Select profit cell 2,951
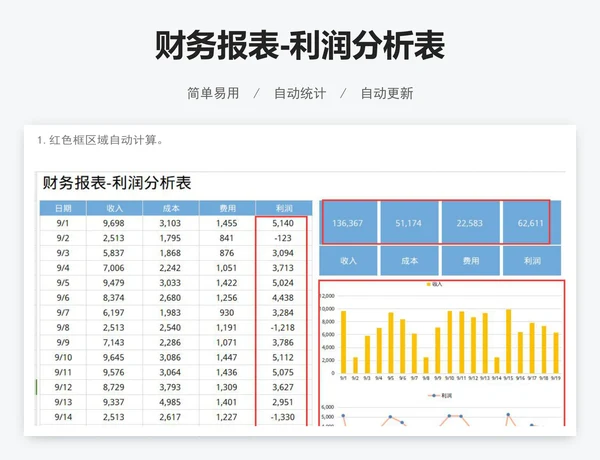This screenshot has height=460, width=600. pyautogui.click(x=283, y=402)
